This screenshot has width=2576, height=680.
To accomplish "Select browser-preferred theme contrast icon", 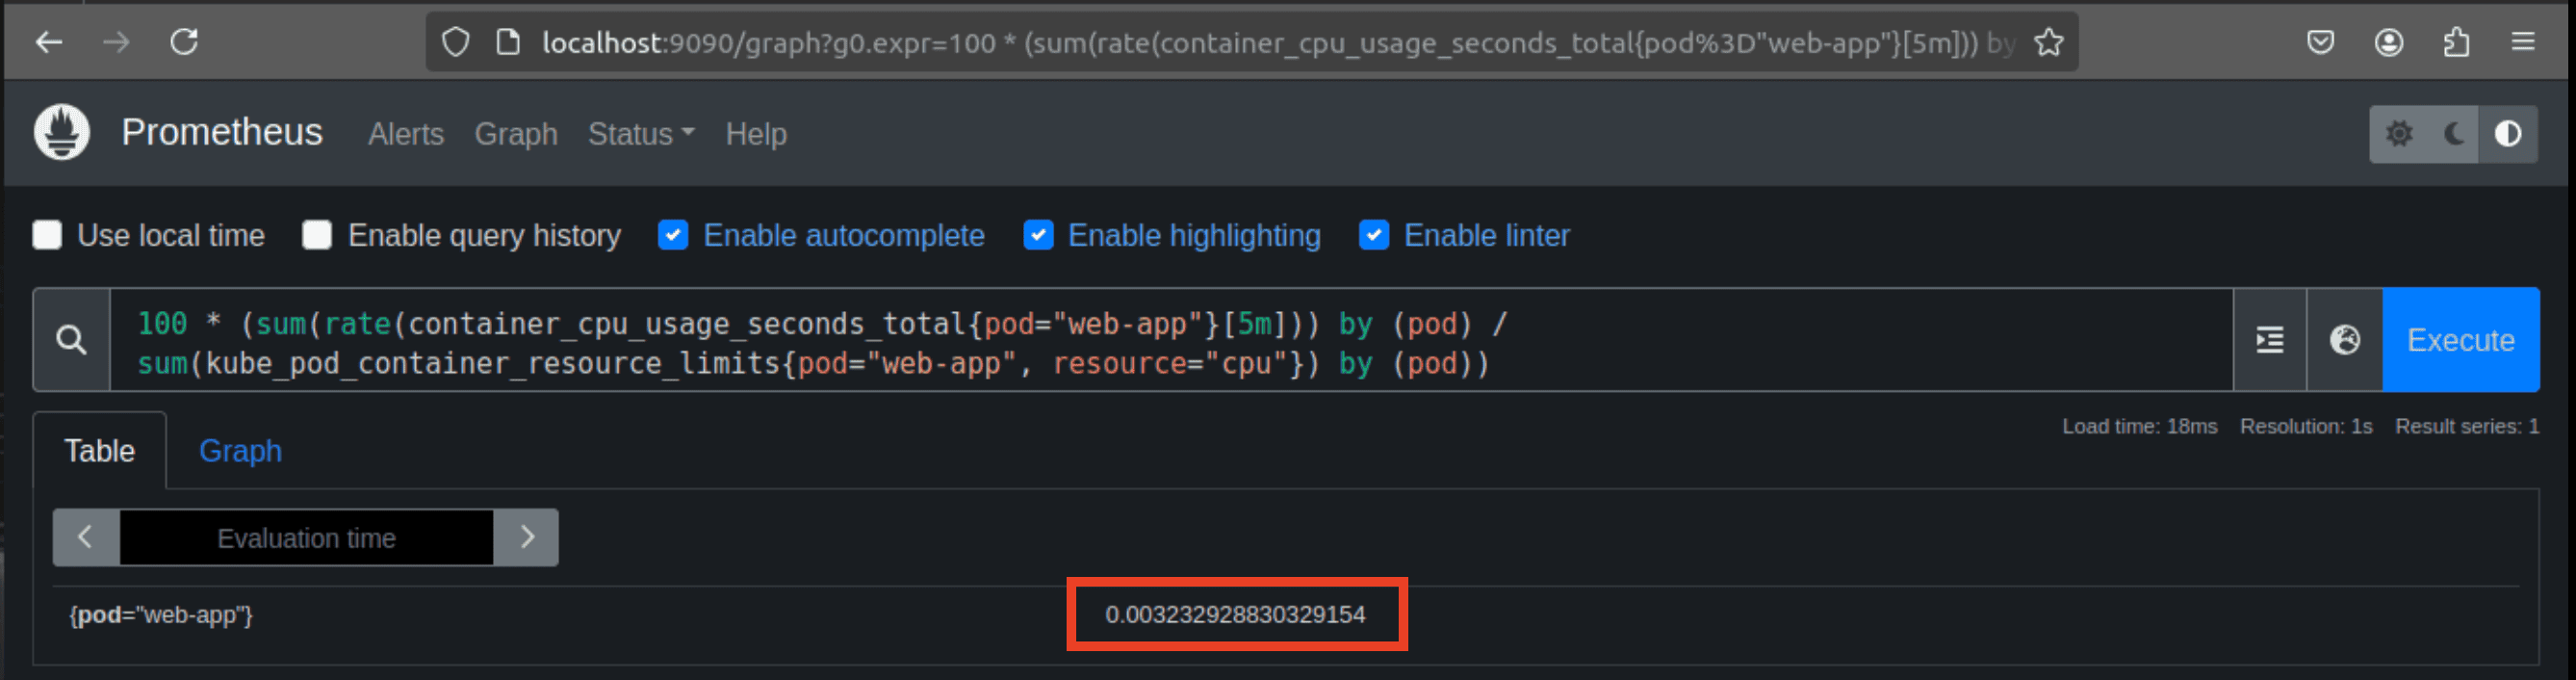I will tap(2508, 134).
